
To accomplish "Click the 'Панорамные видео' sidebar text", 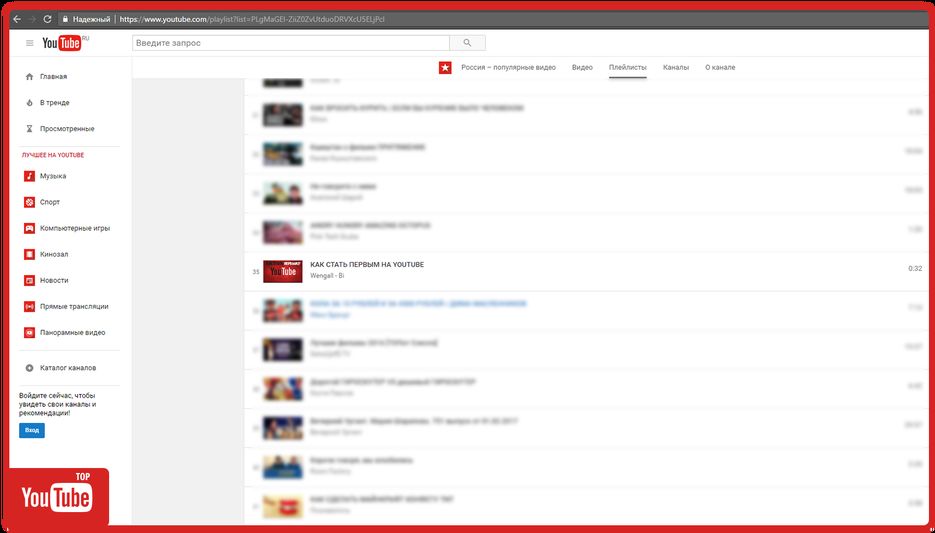I will (x=72, y=333).
